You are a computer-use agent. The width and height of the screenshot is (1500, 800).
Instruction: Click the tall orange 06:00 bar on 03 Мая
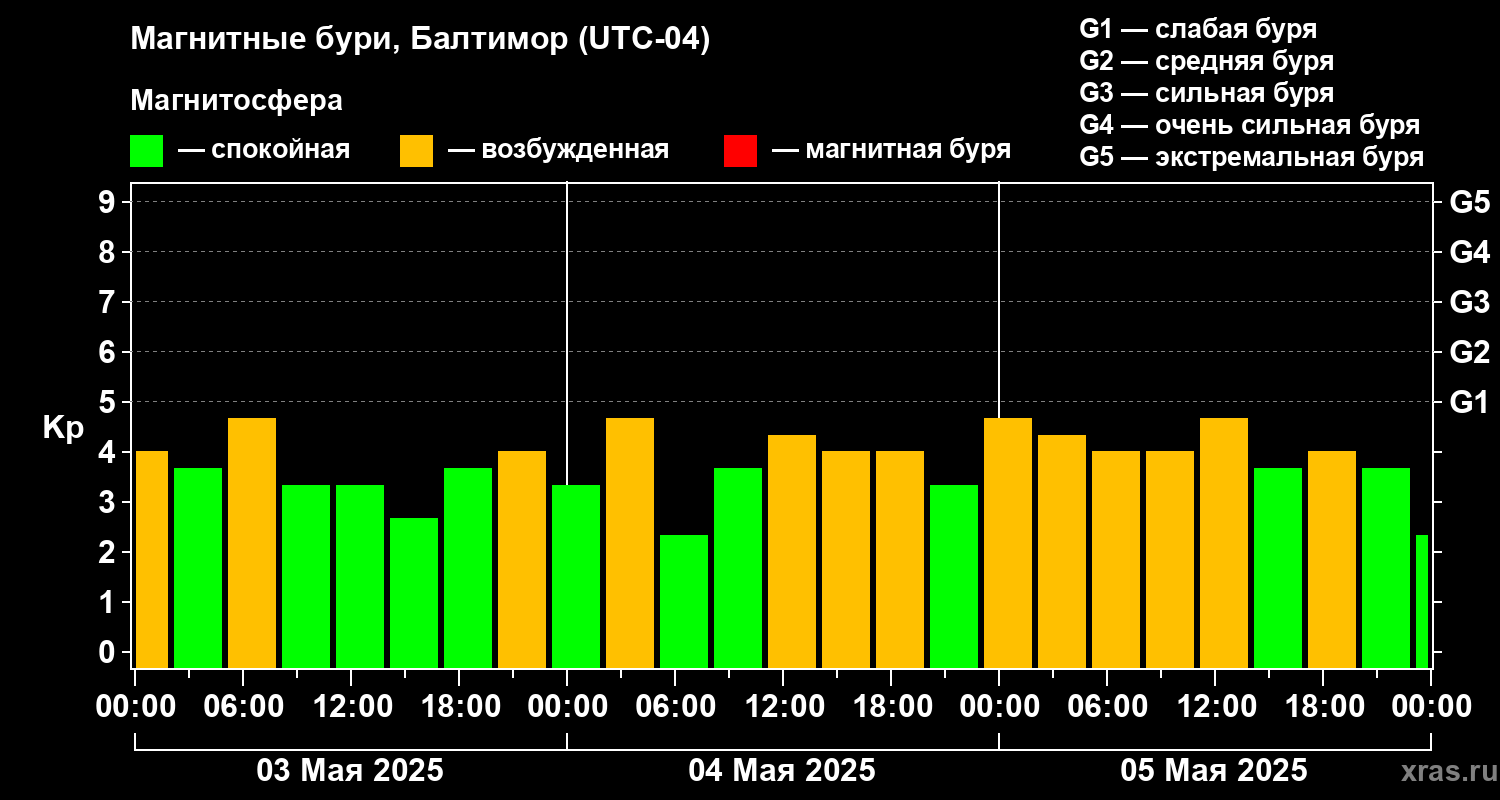[252, 543]
